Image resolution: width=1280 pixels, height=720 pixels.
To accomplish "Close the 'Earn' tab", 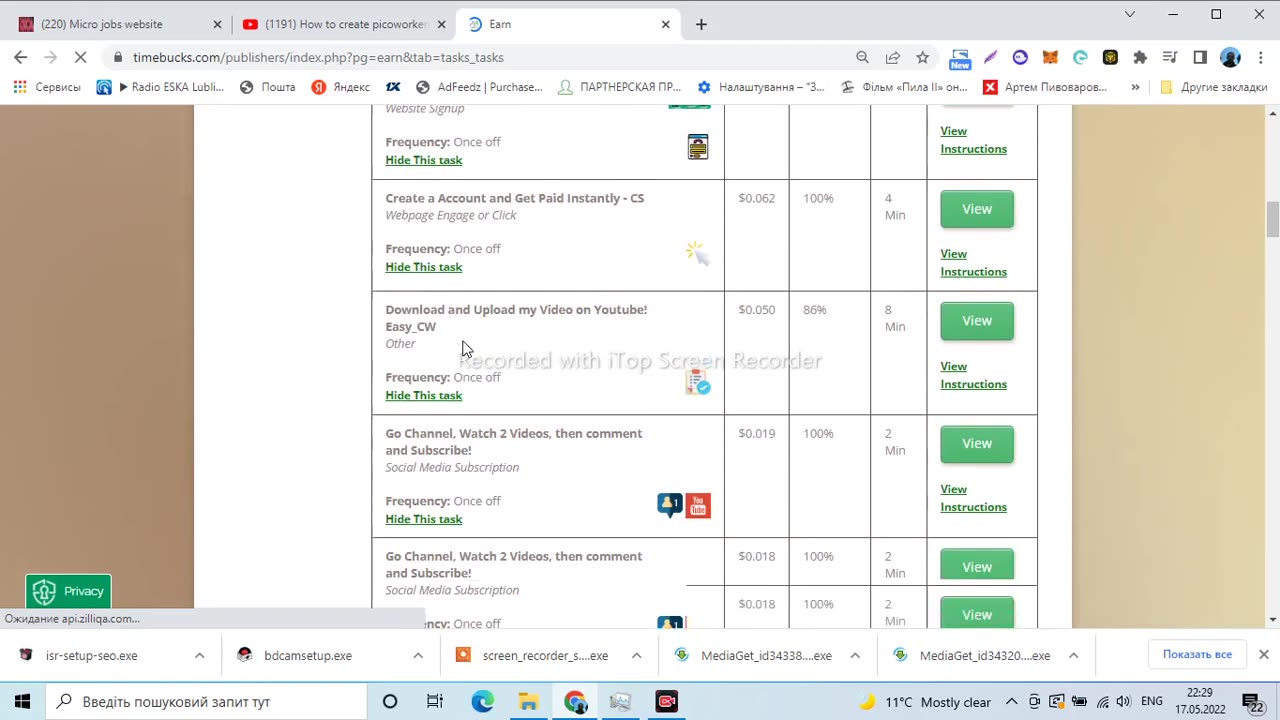I will [665, 24].
